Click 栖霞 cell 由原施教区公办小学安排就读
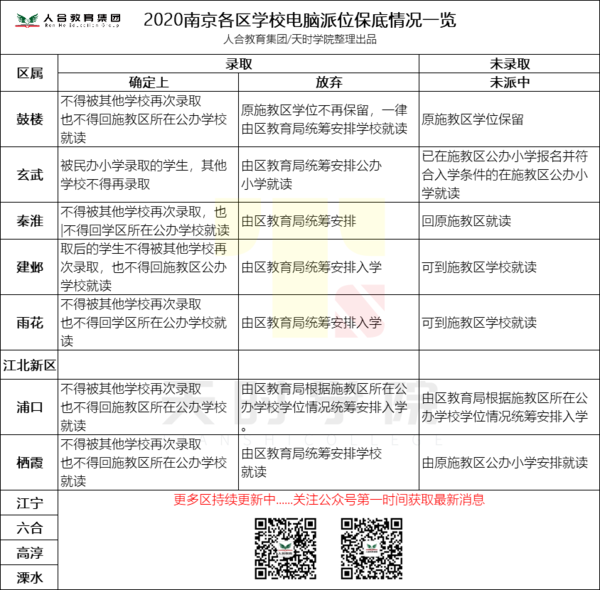Screen dimensions: 600x590 (509, 463)
